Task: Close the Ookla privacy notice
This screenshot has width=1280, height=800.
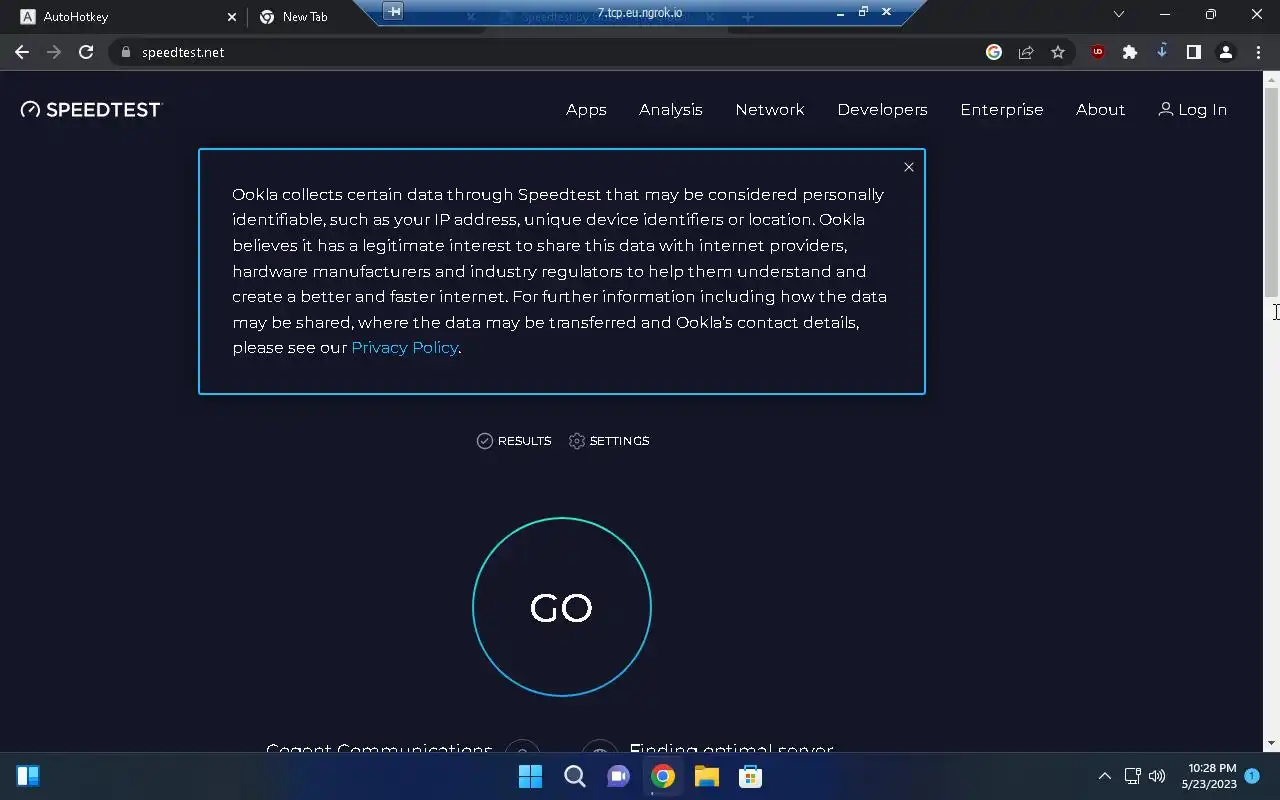Action: [909, 167]
